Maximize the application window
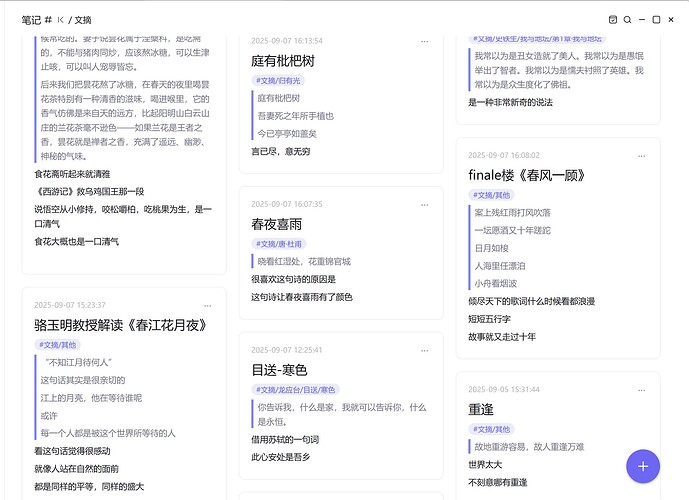The height and width of the screenshot is (500, 689). (656, 19)
